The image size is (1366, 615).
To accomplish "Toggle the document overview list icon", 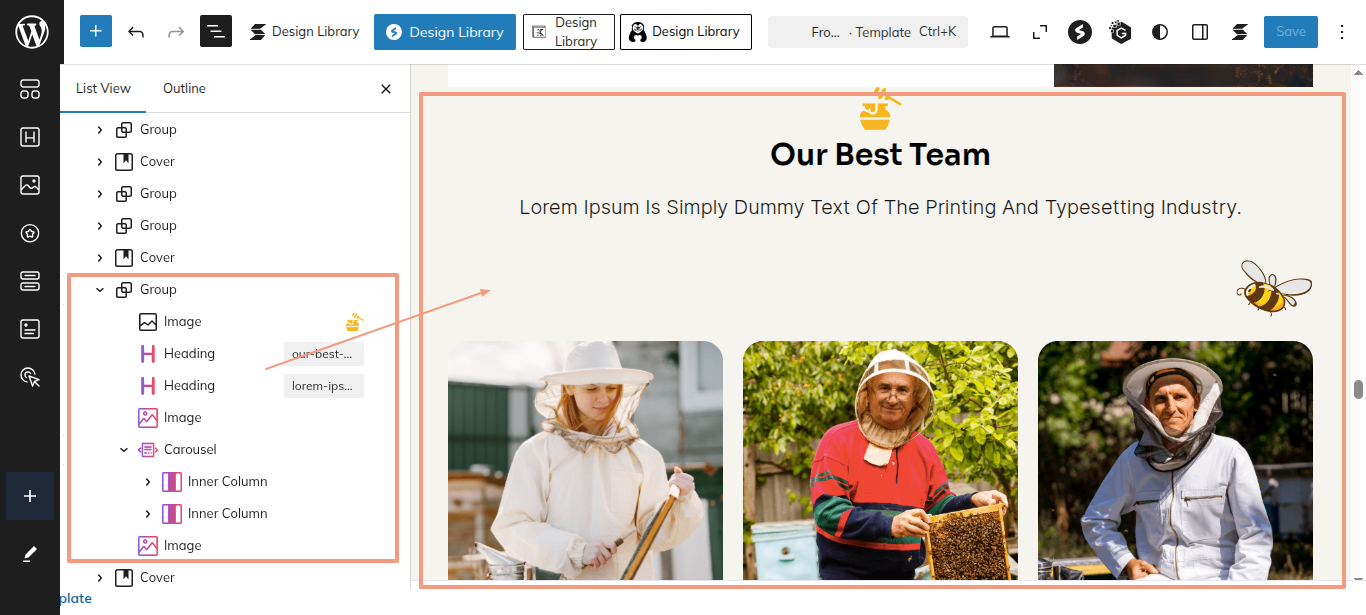I will 216,32.
